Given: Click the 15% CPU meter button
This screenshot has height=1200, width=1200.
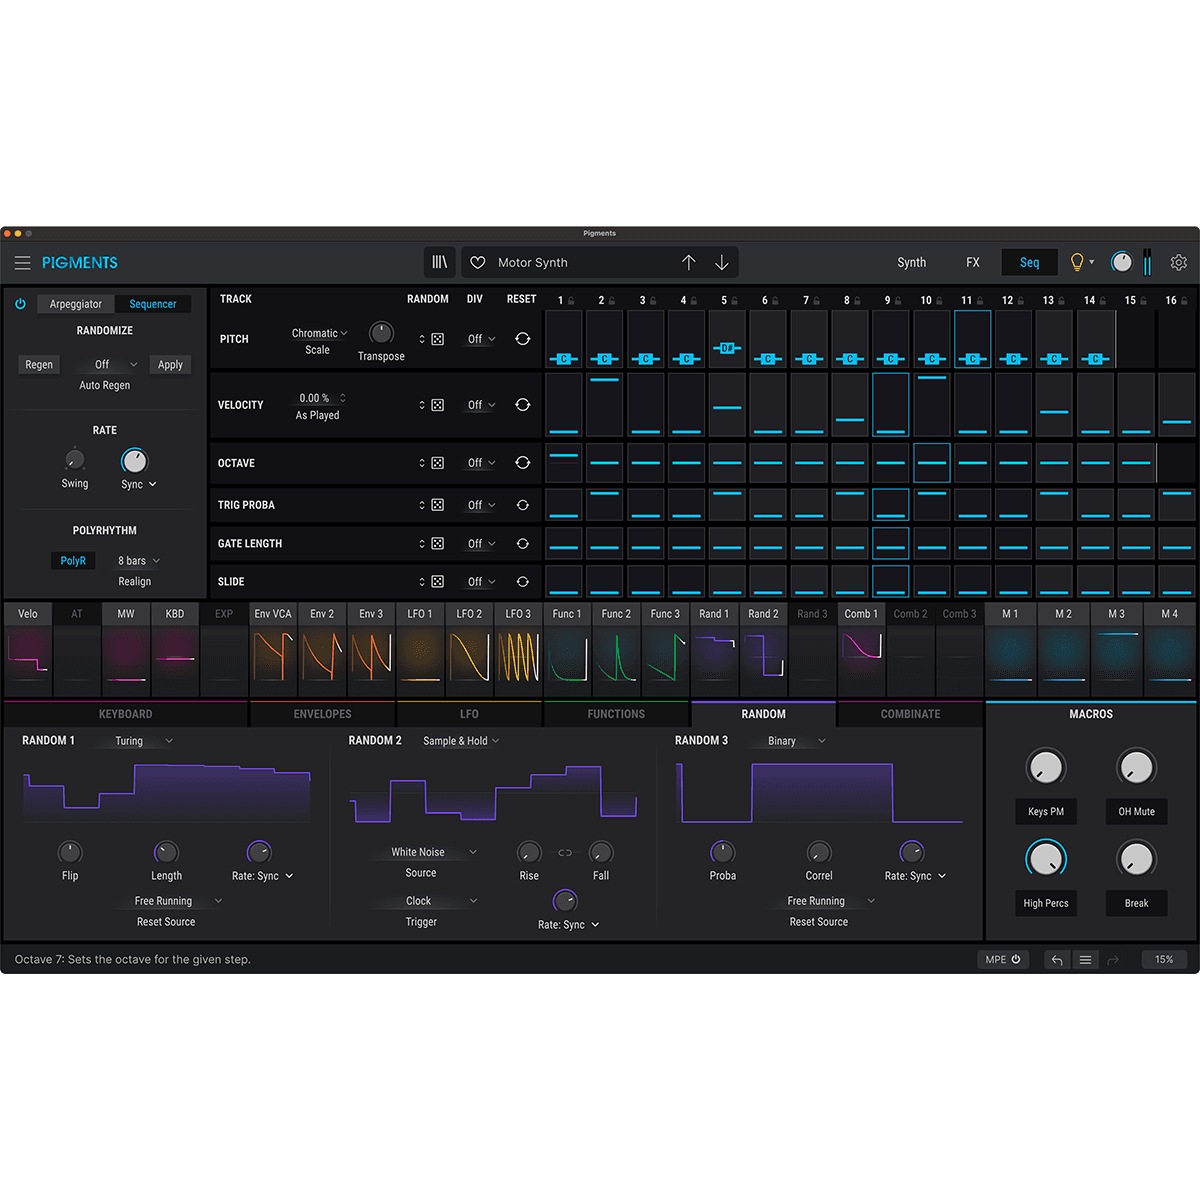Looking at the screenshot, I should point(1164,960).
